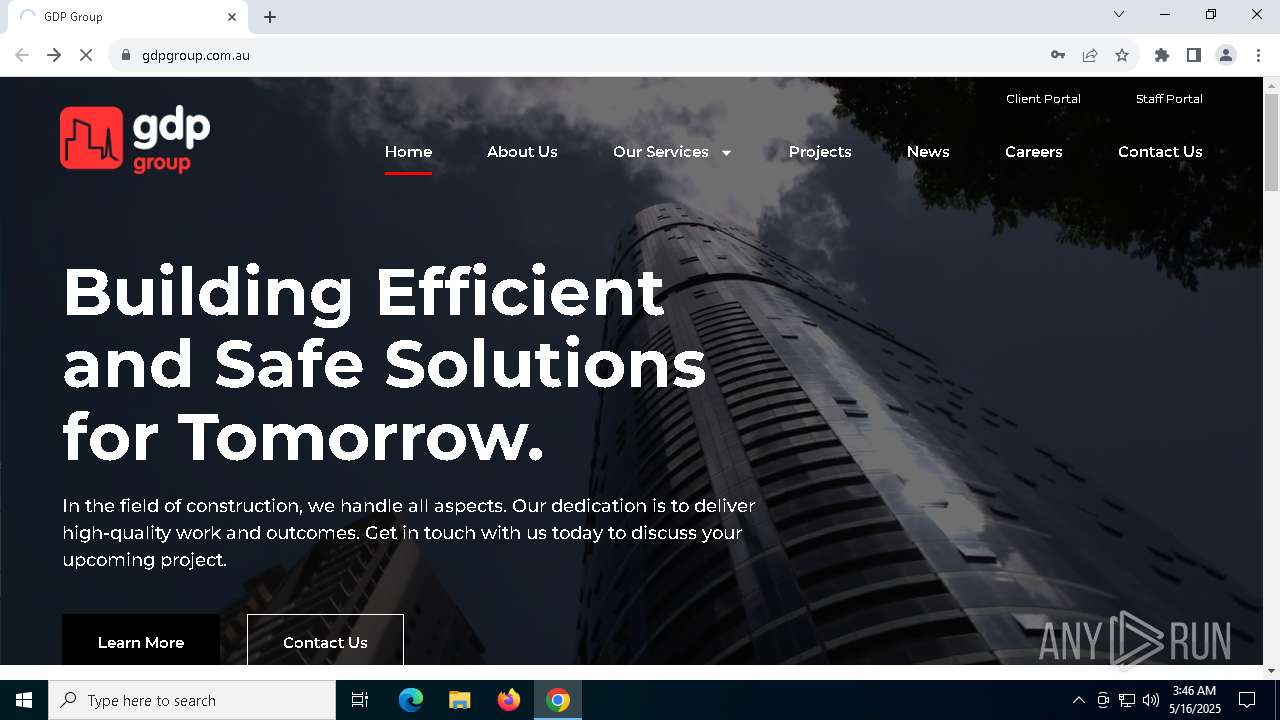
Task: Bookmark this tab with star
Action: pos(1122,55)
